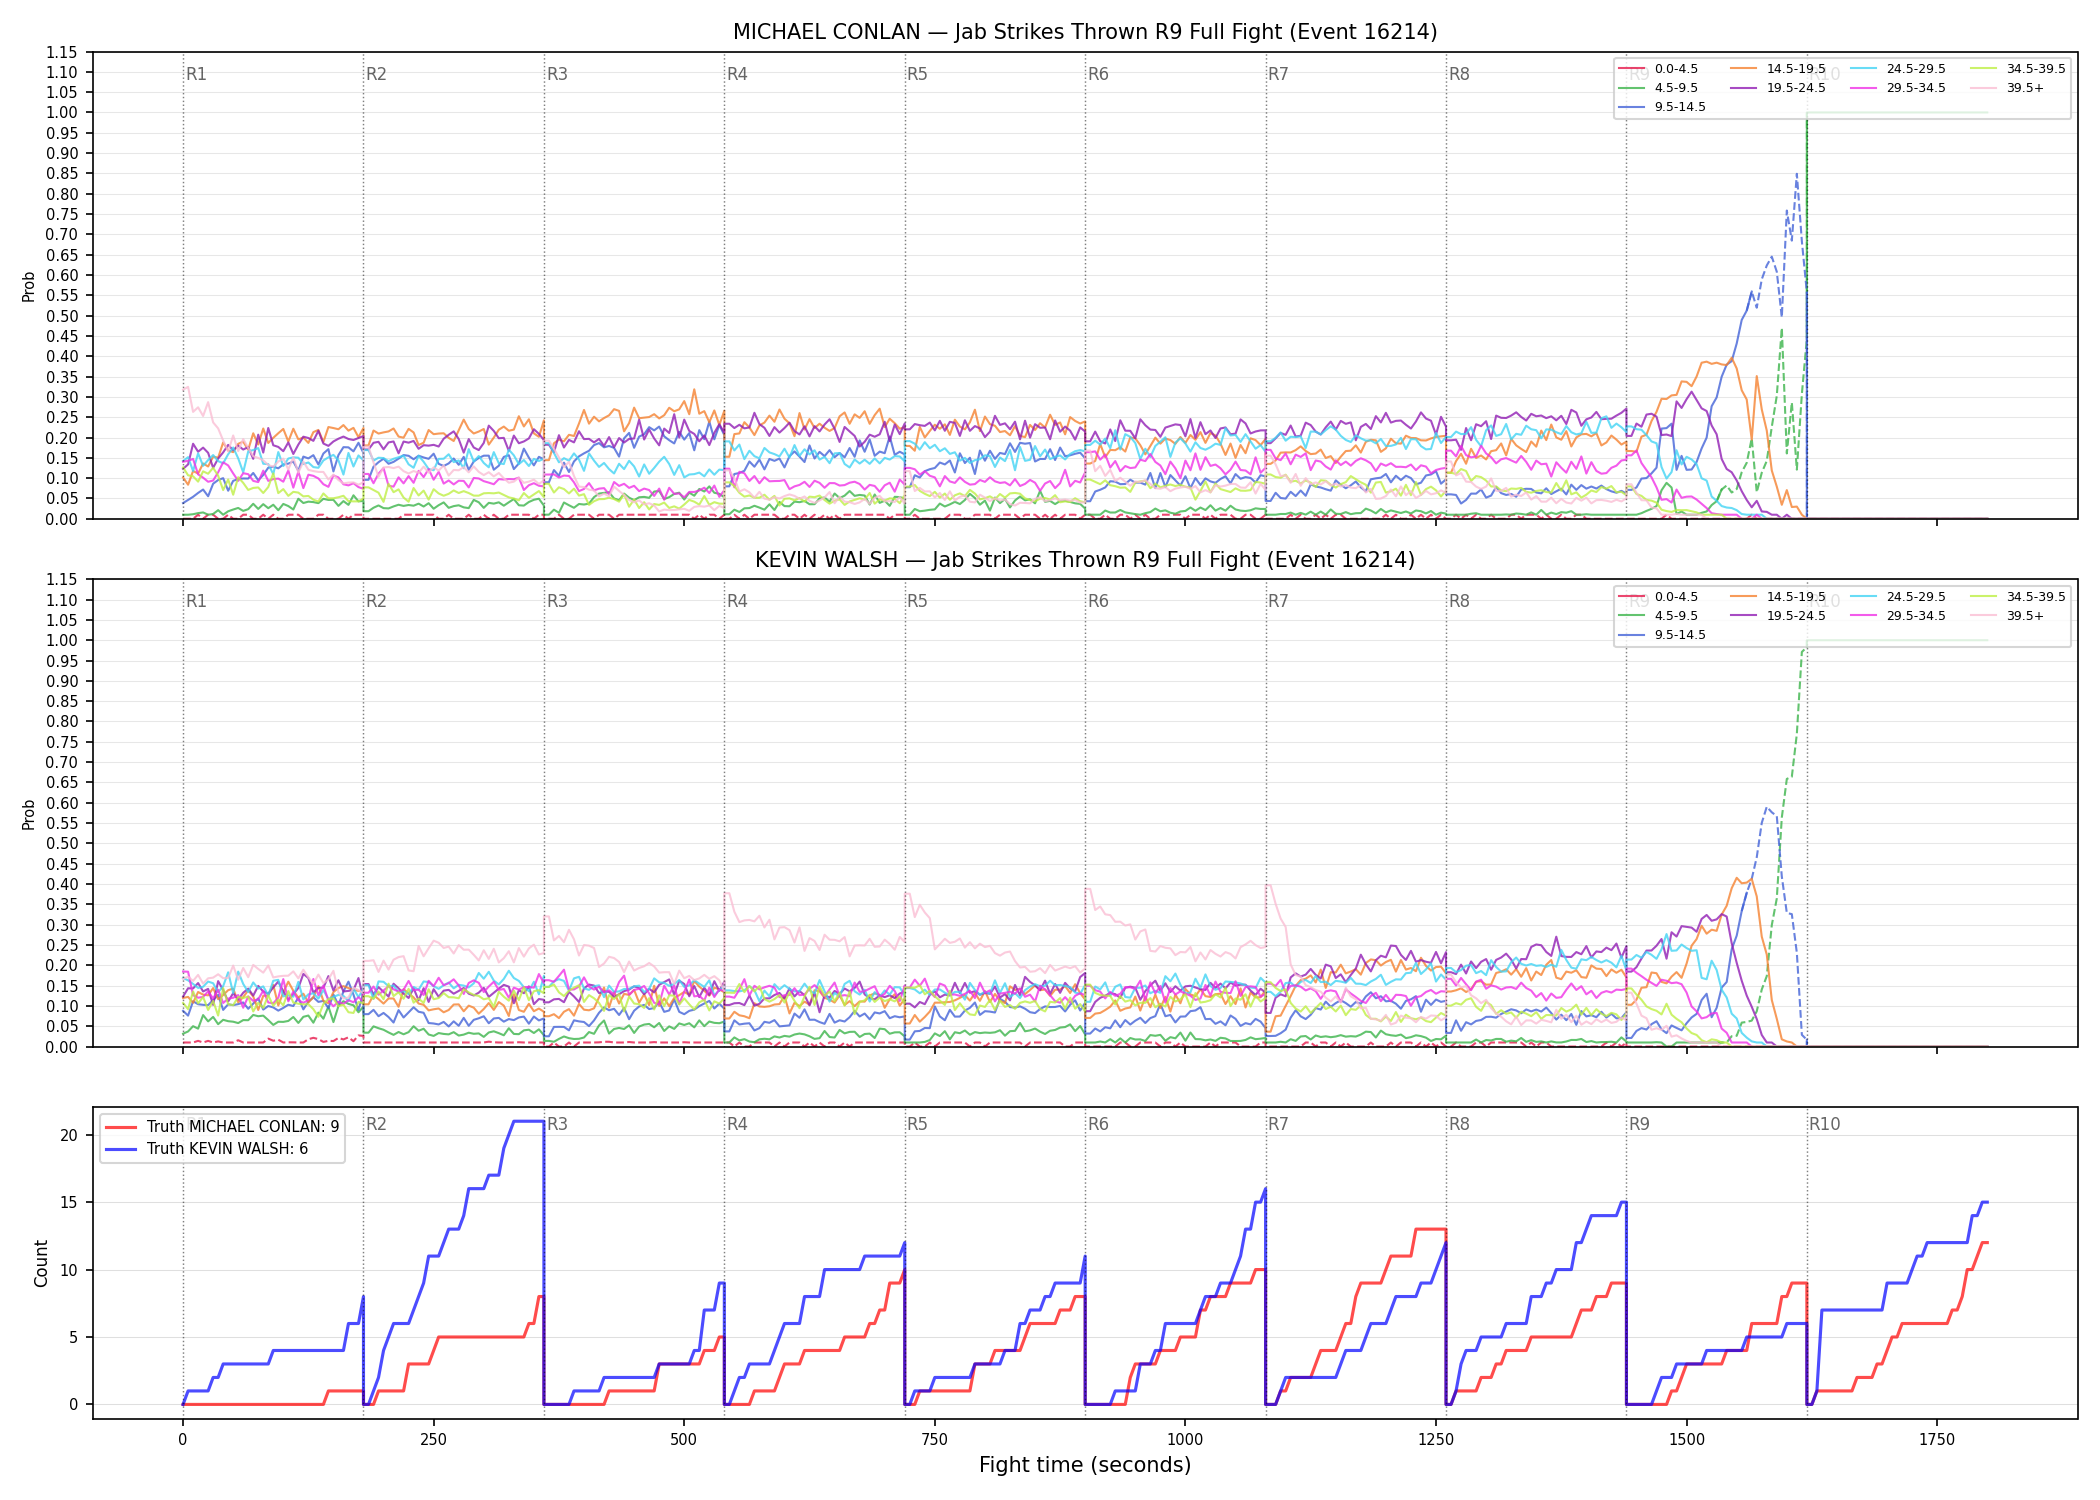Click the 'Count' y-axis label
This screenshot has width=2100, height=1500.
[41, 1263]
